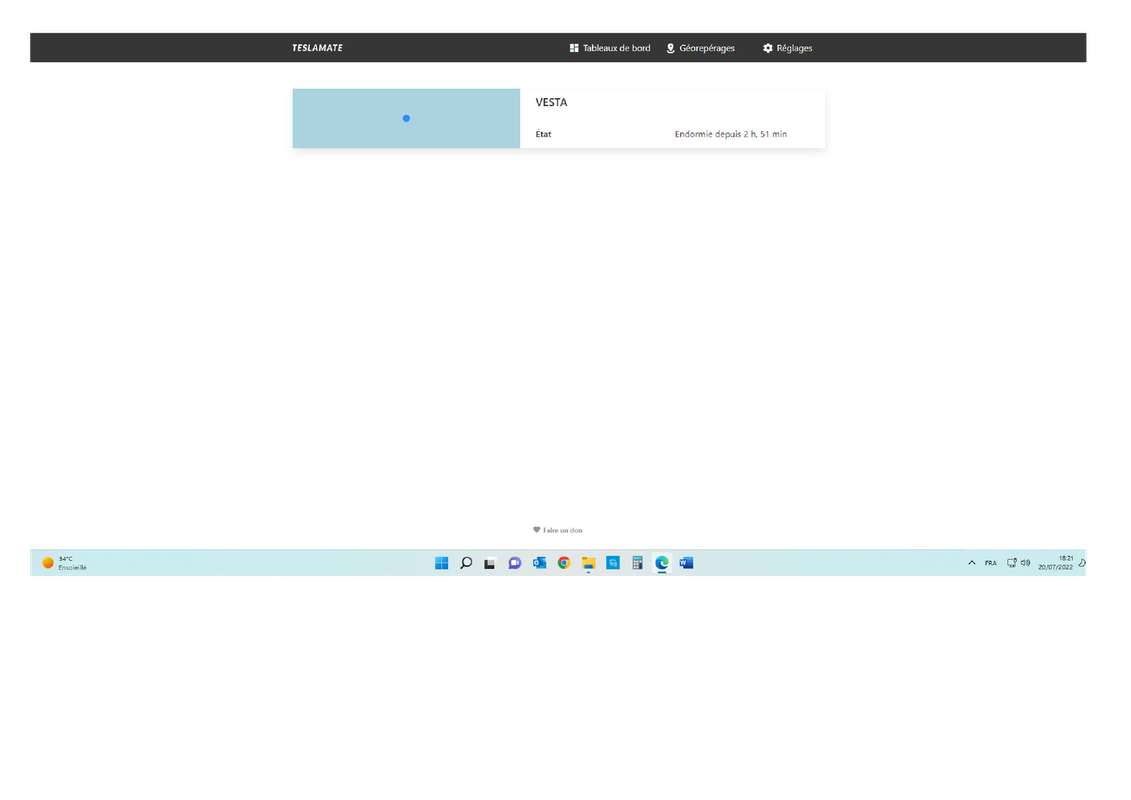Click the focus assist moon icon
This screenshot has width=1131, height=800.
pos(1082,563)
